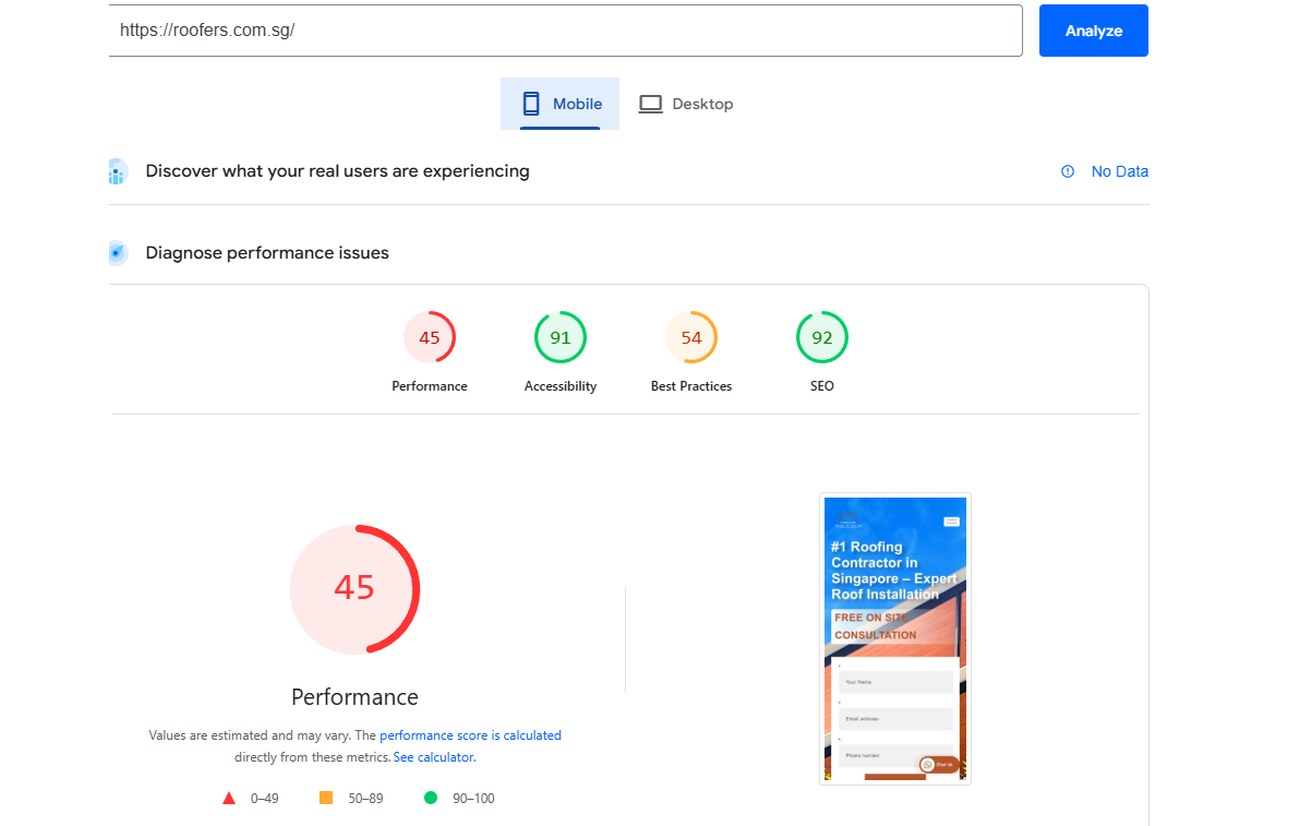The image size is (1300, 826).
Task: Click the diagnose performance issues icon
Action: (x=118, y=253)
